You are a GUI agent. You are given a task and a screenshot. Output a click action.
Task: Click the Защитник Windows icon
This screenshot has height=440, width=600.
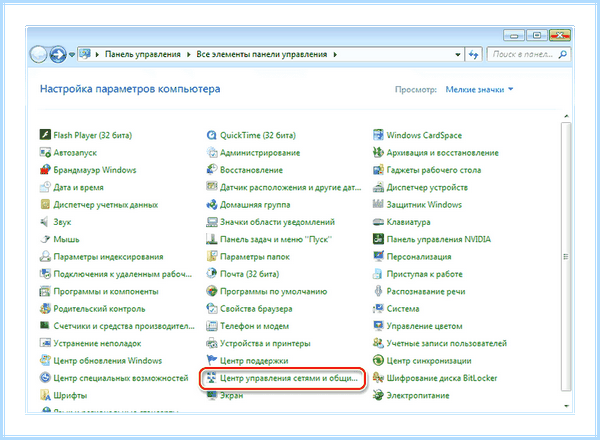pos(378,205)
